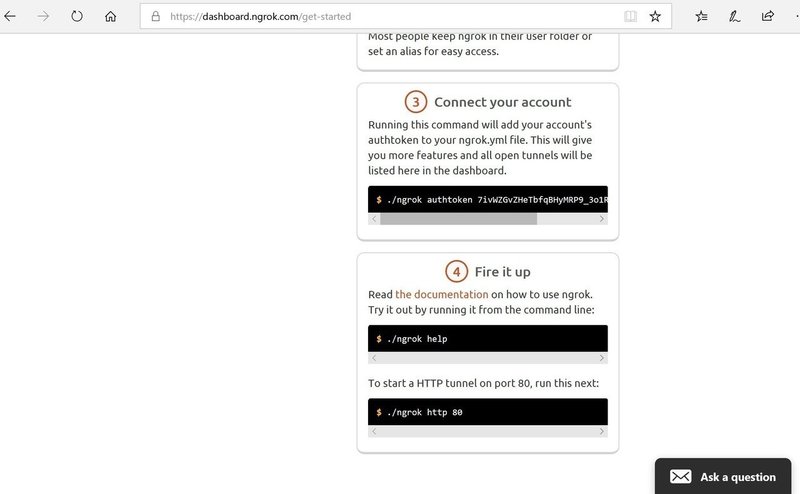This screenshot has height=494, width=800.
Task: Click right scroll arrow under ngrok help
Action: pyautogui.click(x=602, y=358)
